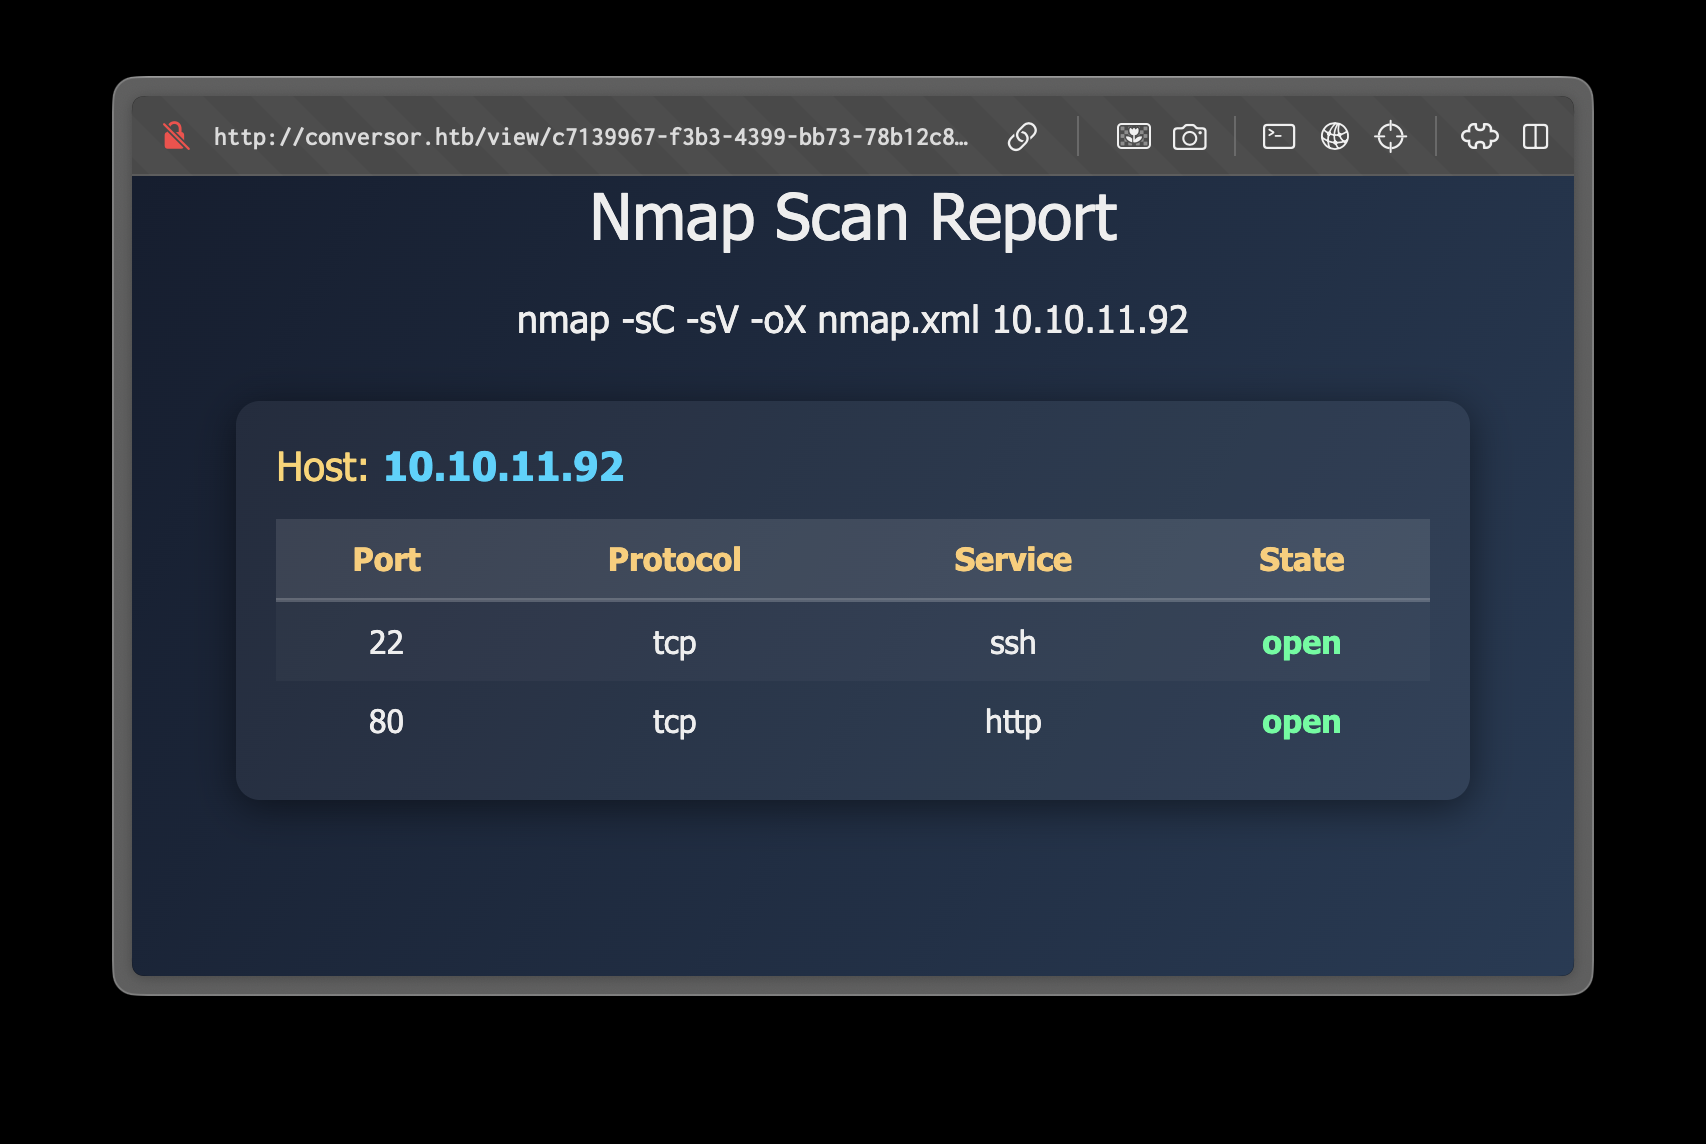Select the ssh service cell

(1012, 643)
